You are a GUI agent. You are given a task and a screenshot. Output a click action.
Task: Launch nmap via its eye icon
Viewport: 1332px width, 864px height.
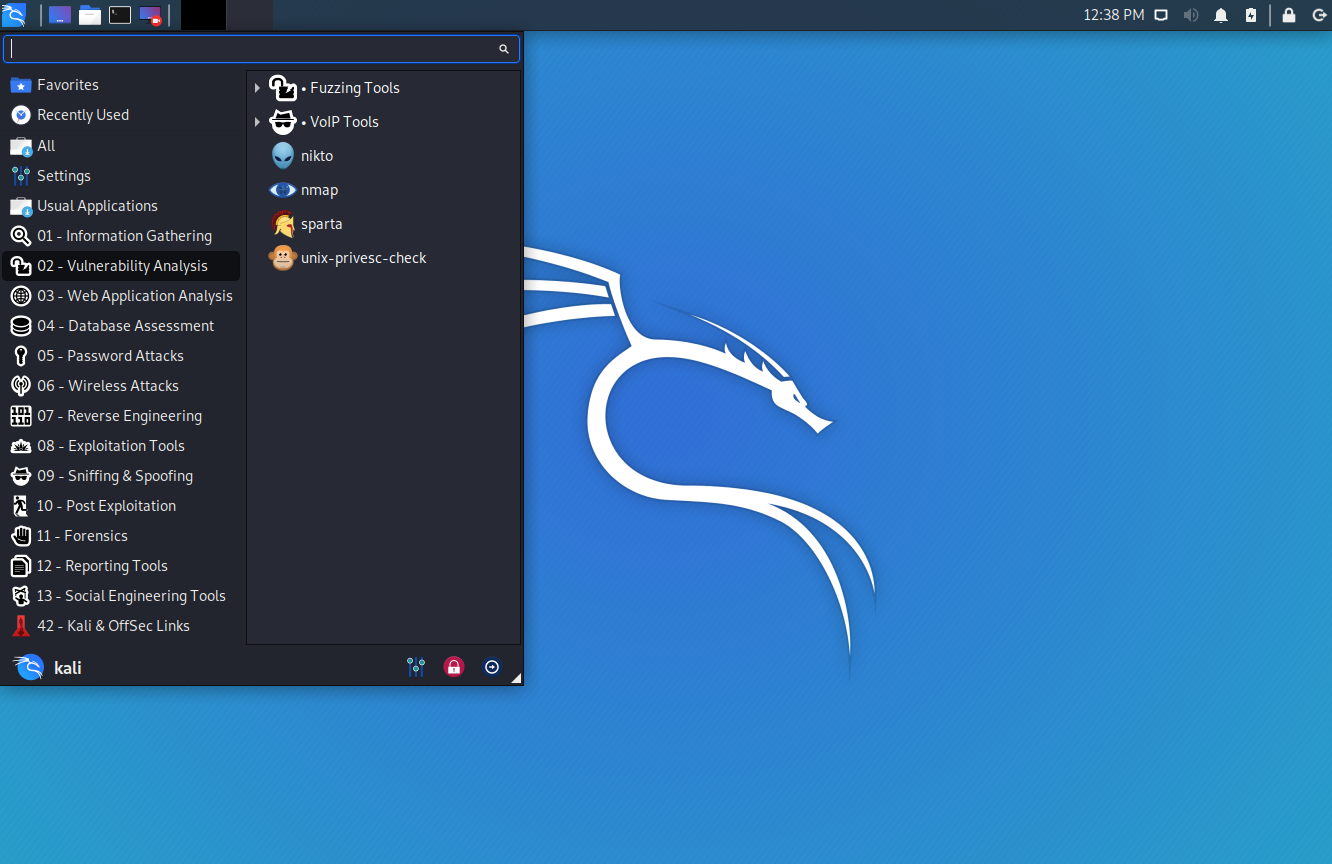click(284, 190)
